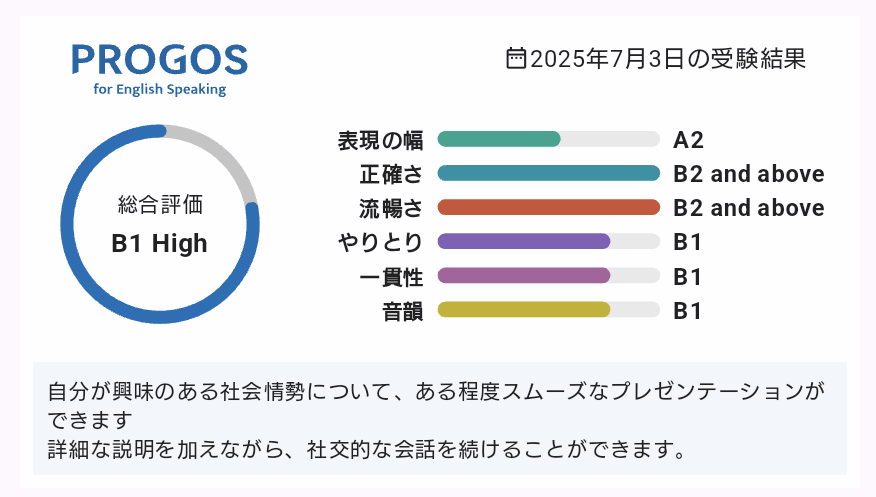Click the calendar icon beside the date
876x497 pixels.
[x=516, y=58]
